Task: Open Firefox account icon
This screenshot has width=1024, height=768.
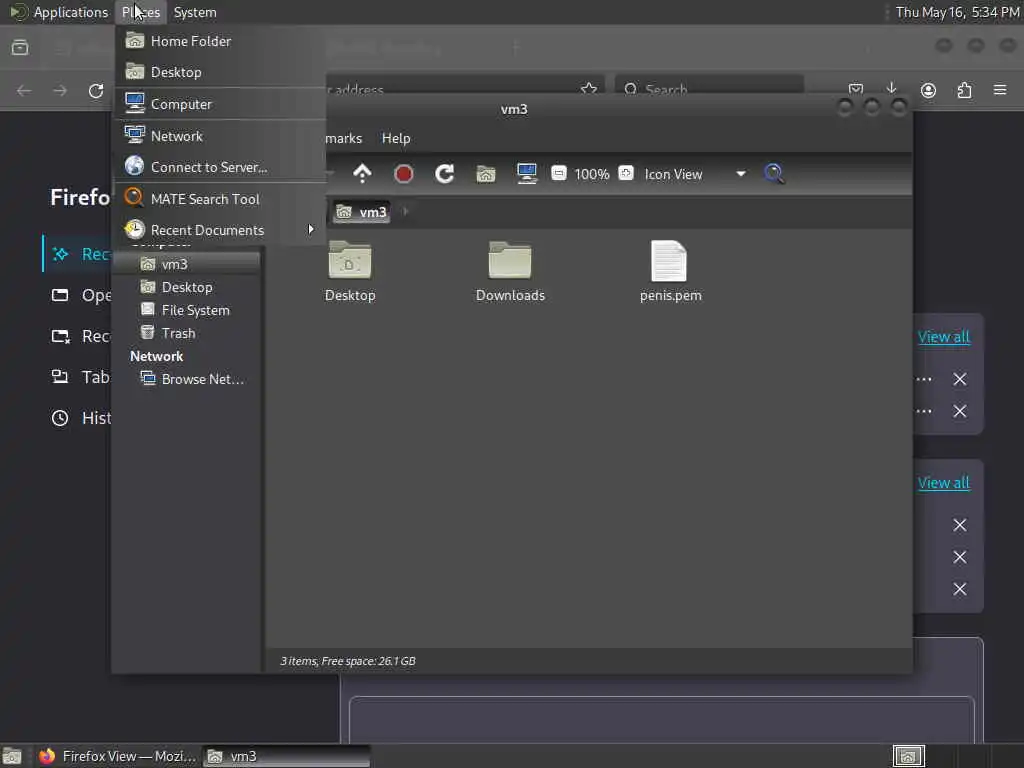Action: (928, 90)
